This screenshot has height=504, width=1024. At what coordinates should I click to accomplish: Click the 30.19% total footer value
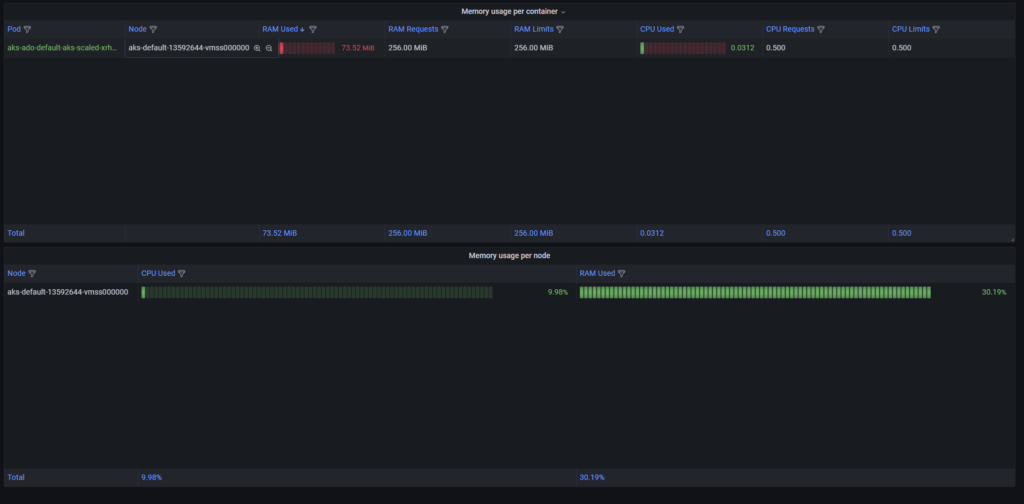(x=592, y=477)
